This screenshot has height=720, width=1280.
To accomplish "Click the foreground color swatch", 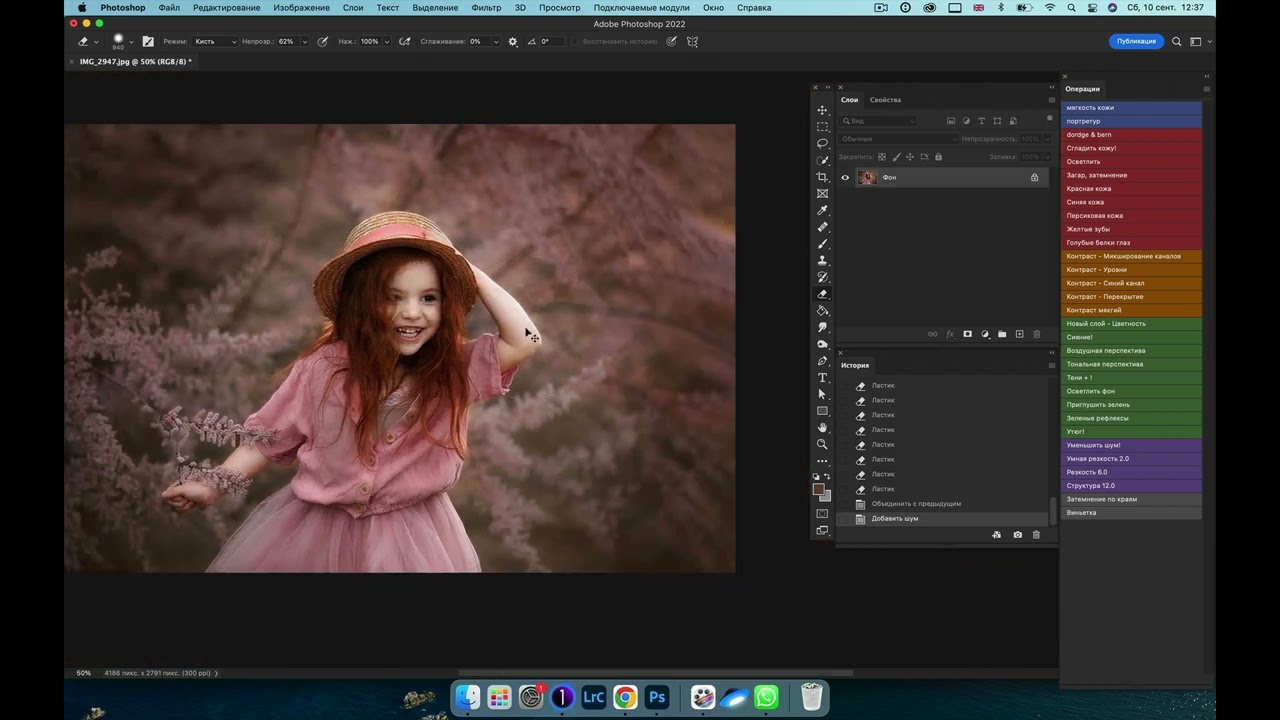I will [x=818, y=489].
